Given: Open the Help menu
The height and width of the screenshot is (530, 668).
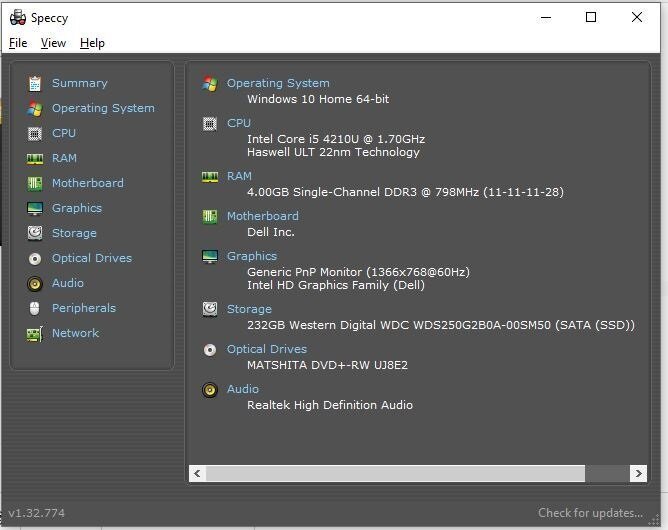Looking at the screenshot, I should pos(92,43).
